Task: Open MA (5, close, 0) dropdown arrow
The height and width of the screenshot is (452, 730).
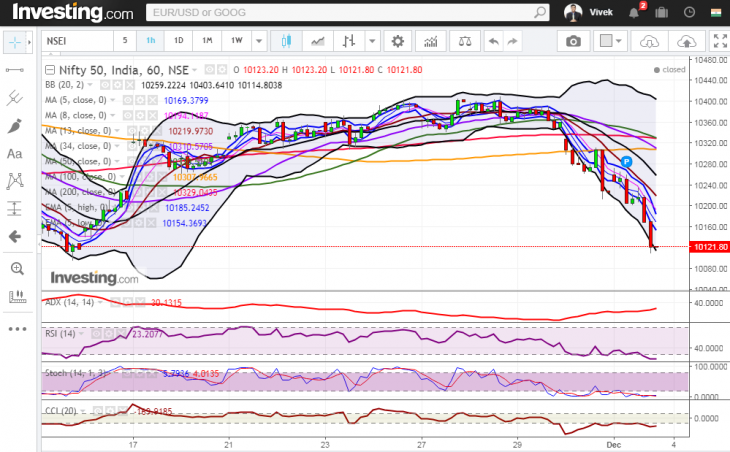Action: coord(114,100)
